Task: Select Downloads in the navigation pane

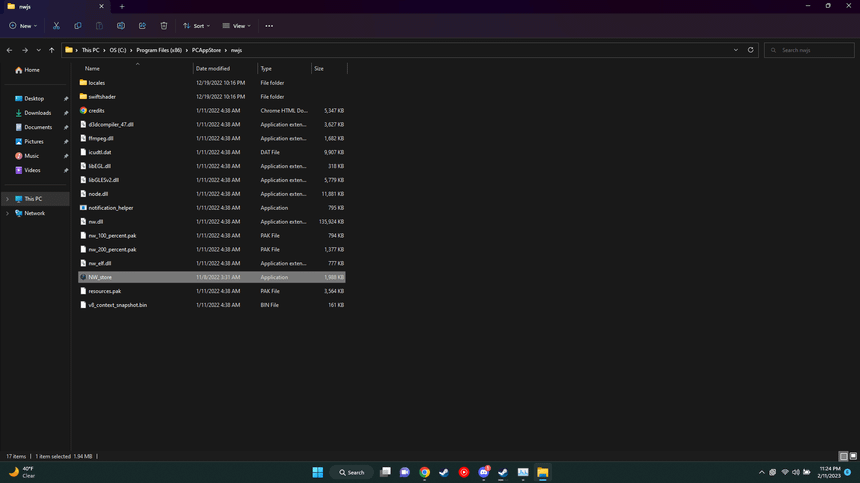Action: pos(38,113)
